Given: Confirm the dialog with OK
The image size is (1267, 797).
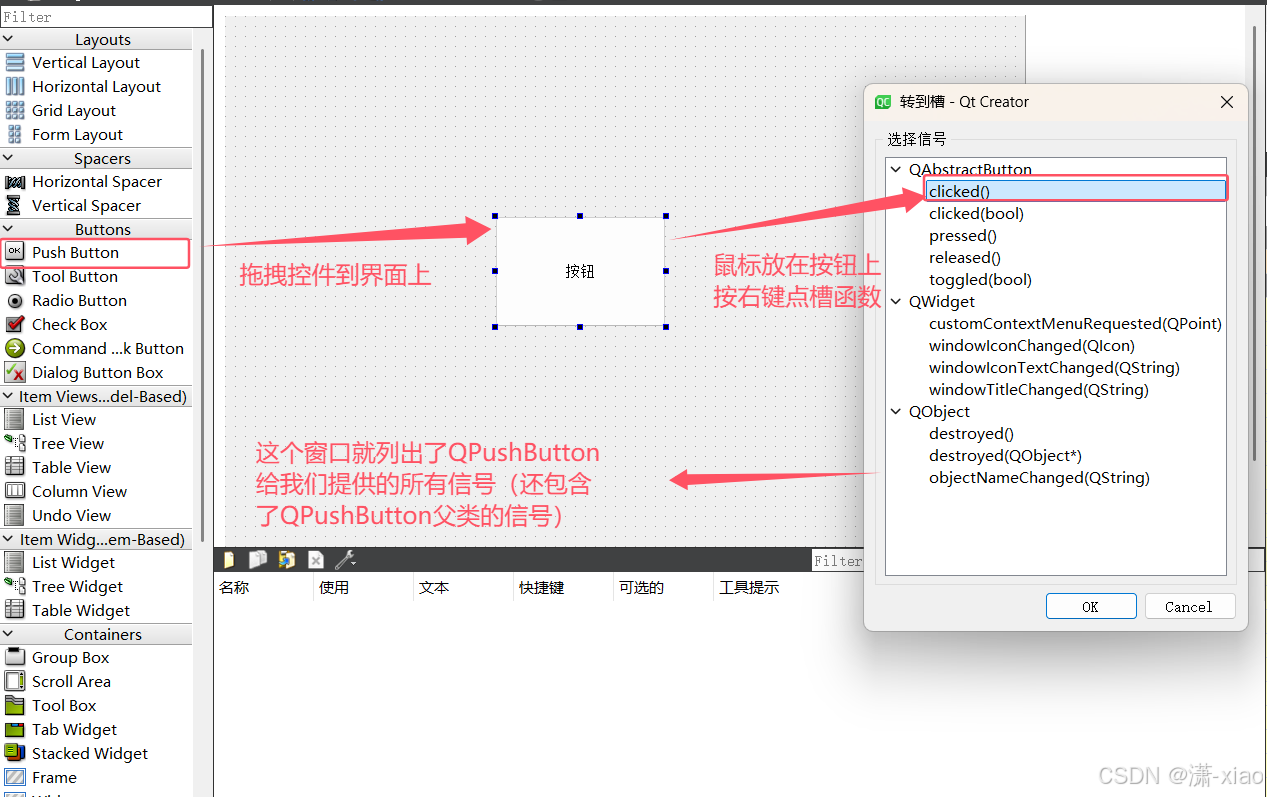Looking at the screenshot, I should [1091, 606].
